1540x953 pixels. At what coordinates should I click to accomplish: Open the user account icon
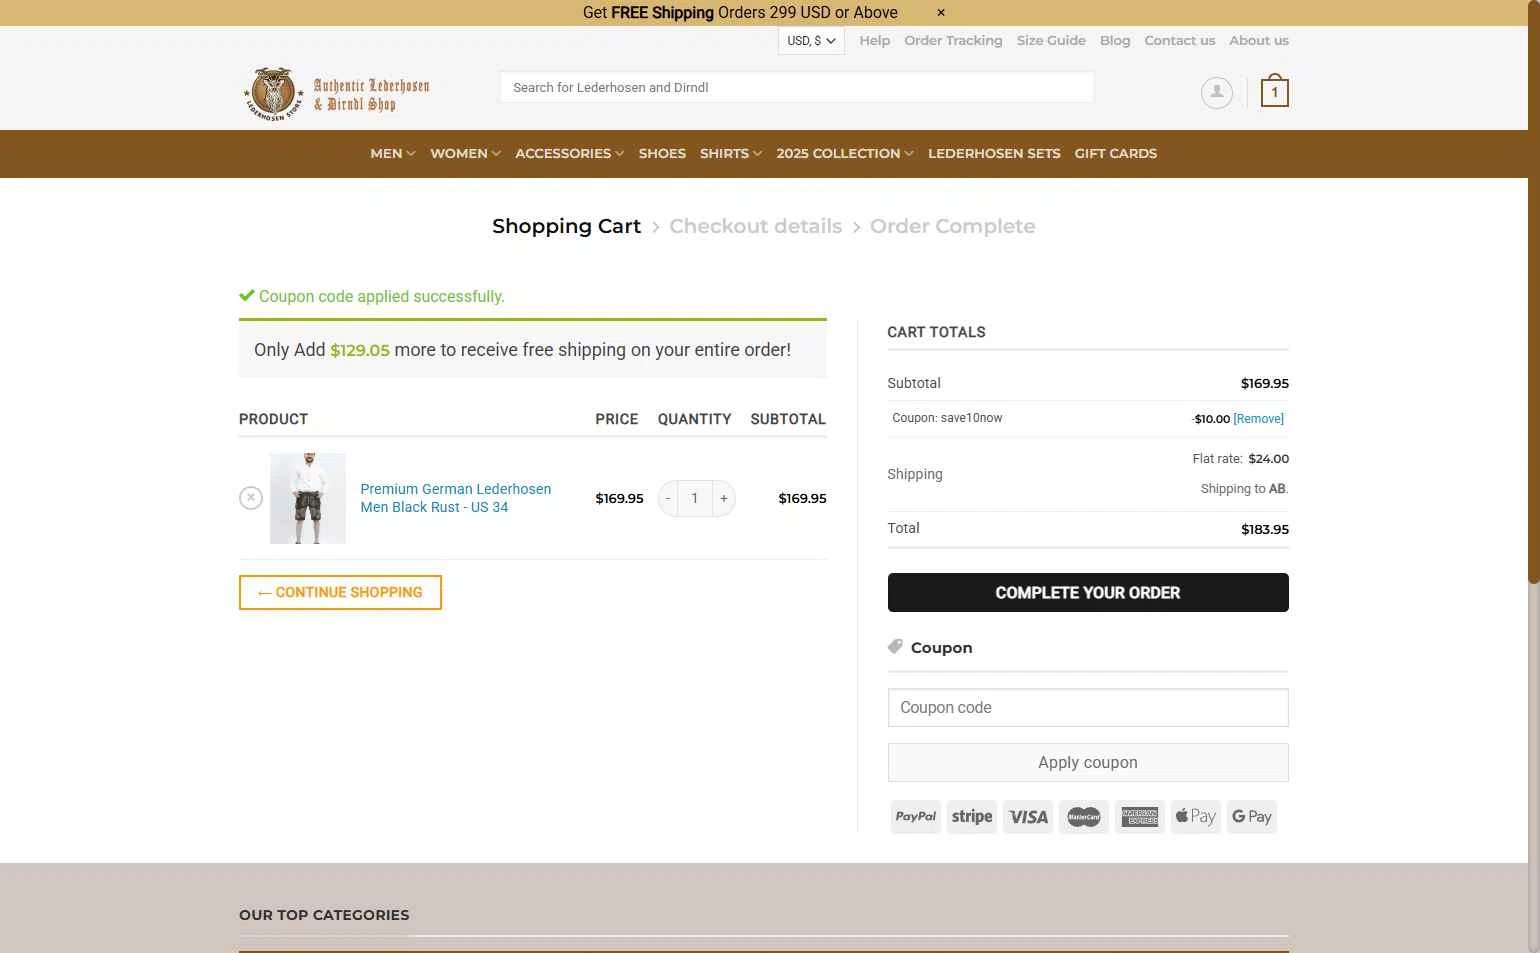click(1217, 93)
